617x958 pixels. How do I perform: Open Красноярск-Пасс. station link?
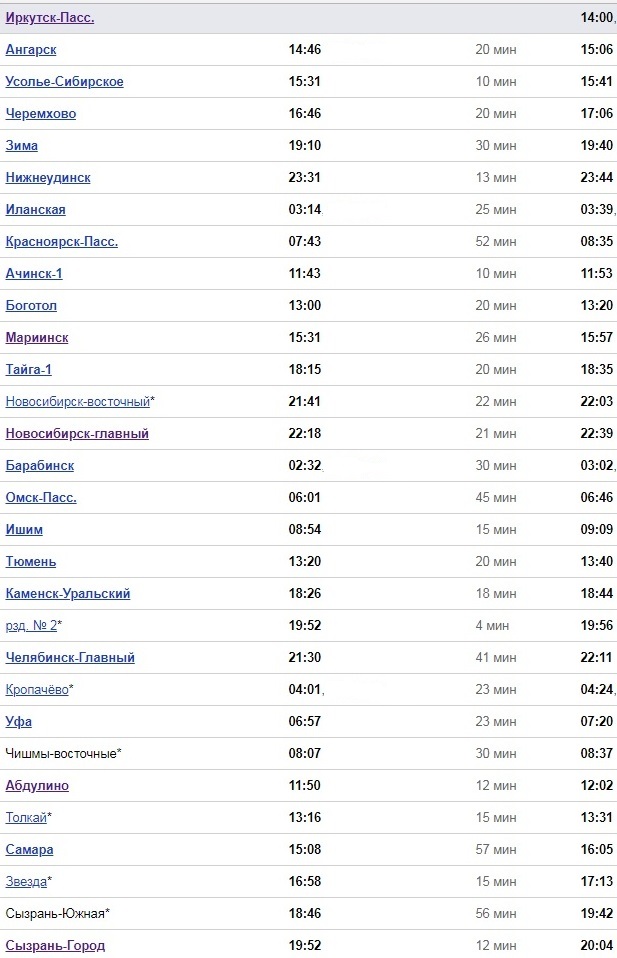pyautogui.click(x=62, y=242)
